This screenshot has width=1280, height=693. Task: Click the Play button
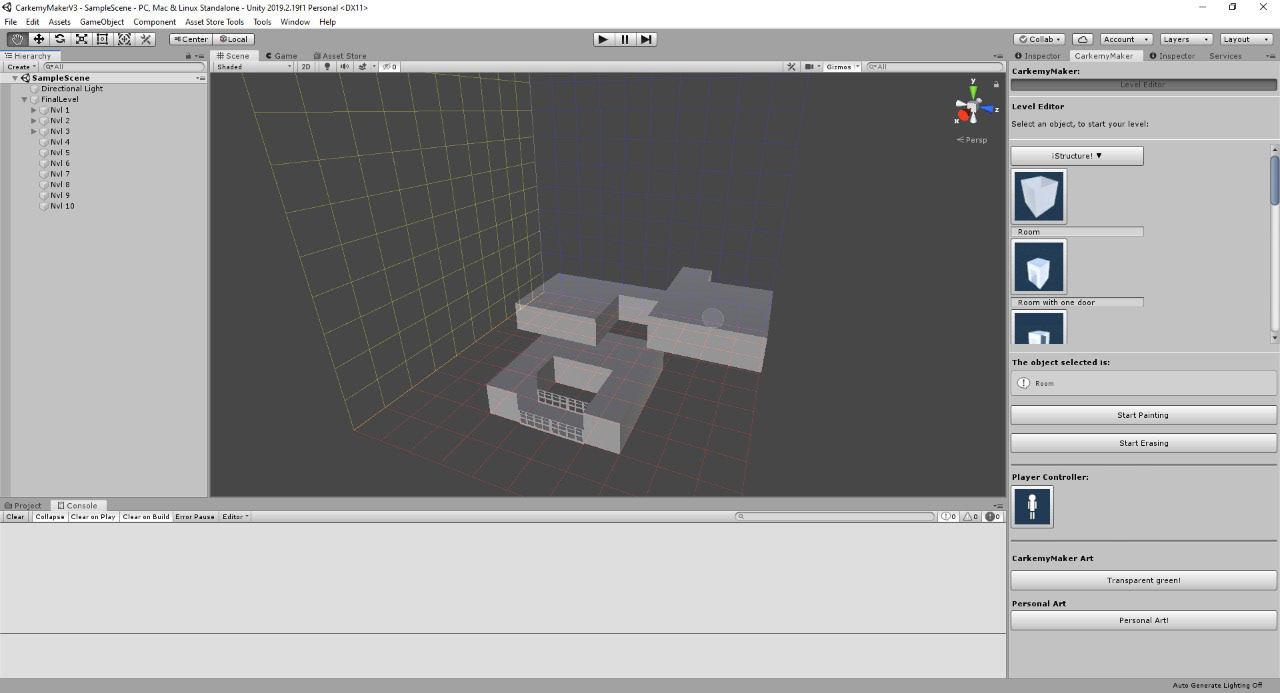602,39
